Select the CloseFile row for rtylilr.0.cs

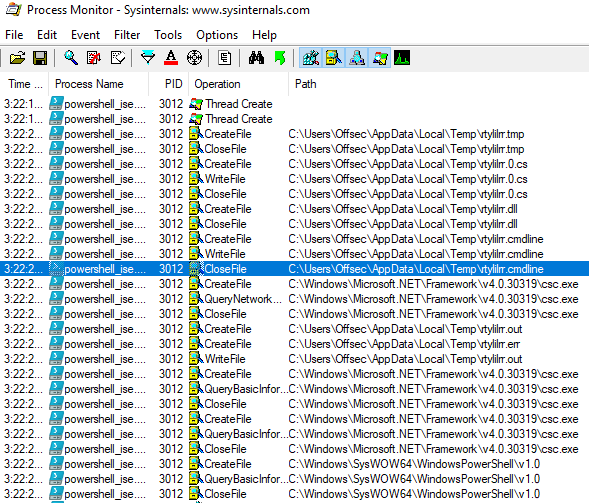pos(294,194)
